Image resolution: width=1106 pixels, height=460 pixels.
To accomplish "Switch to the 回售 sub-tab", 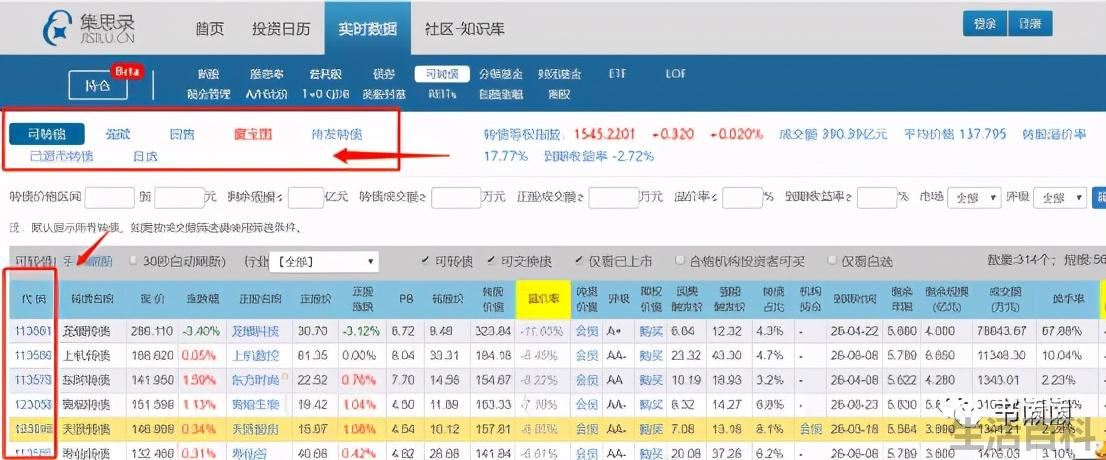I will (x=182, y=134).
